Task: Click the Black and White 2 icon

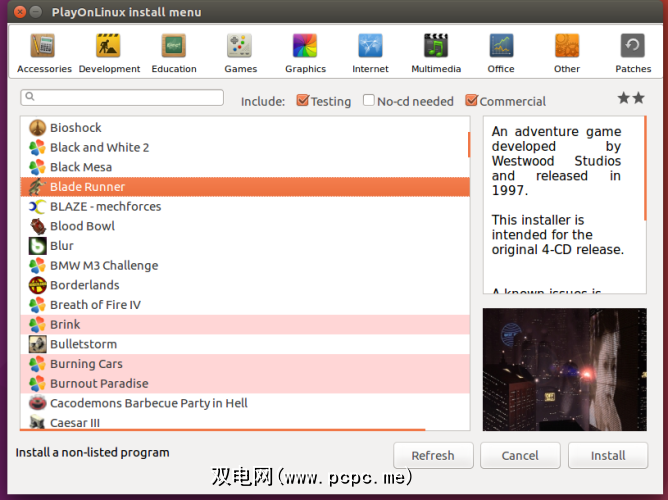Action: 37,147
